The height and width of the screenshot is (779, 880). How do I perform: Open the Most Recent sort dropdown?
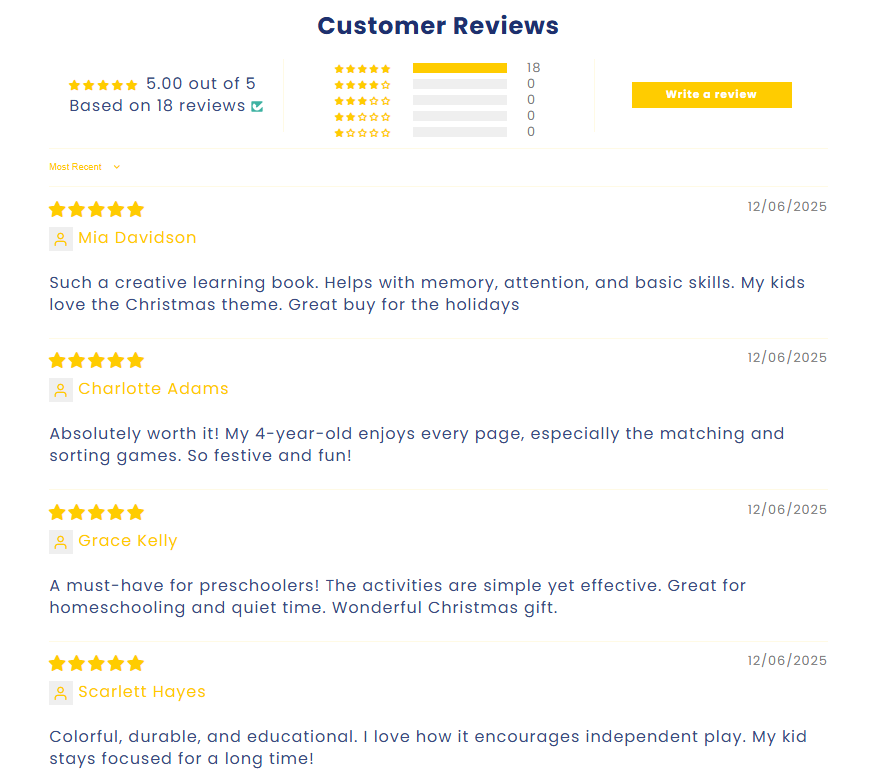pos(77,167)
